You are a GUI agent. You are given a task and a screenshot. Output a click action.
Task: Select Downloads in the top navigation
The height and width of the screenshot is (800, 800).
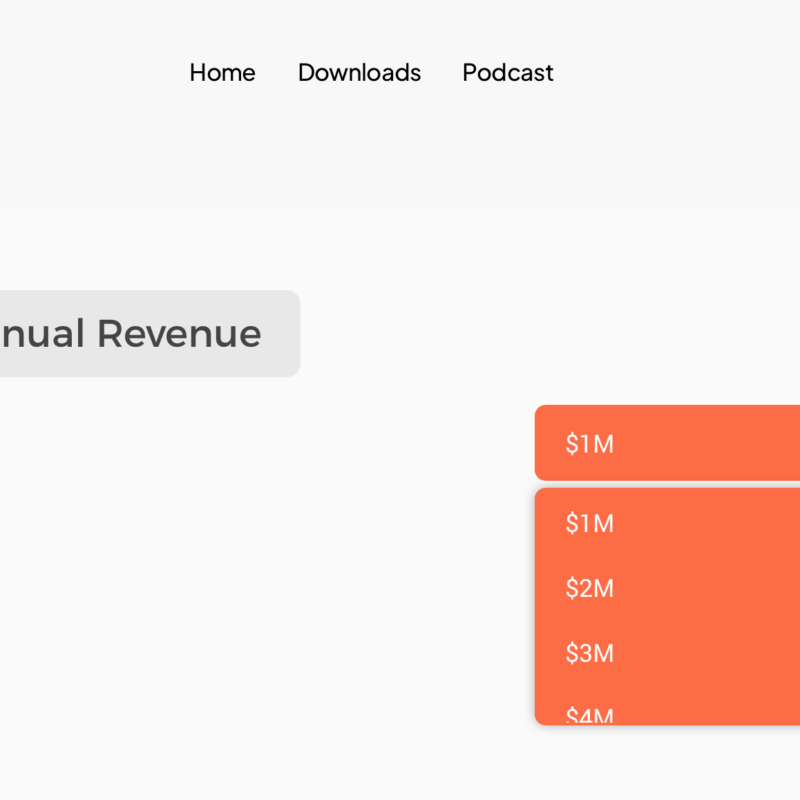click(x=359, y=73)
